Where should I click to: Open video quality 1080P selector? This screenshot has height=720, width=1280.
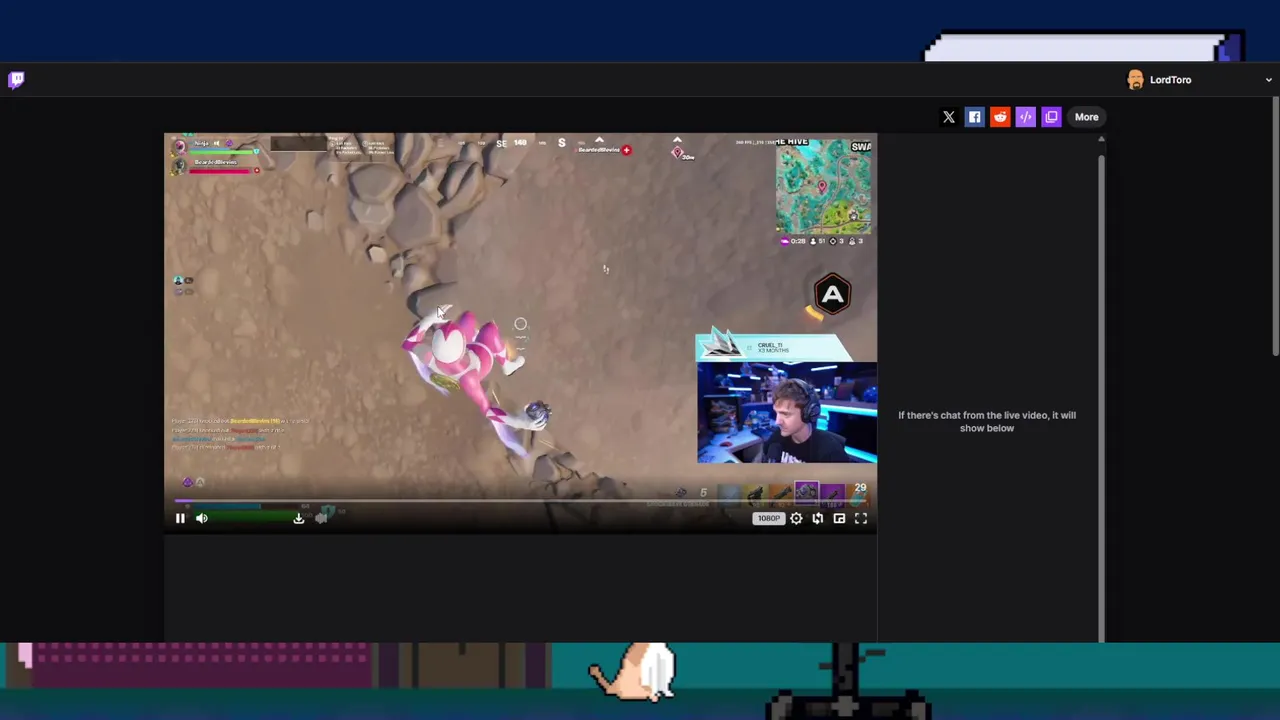[x=768, y=518]
